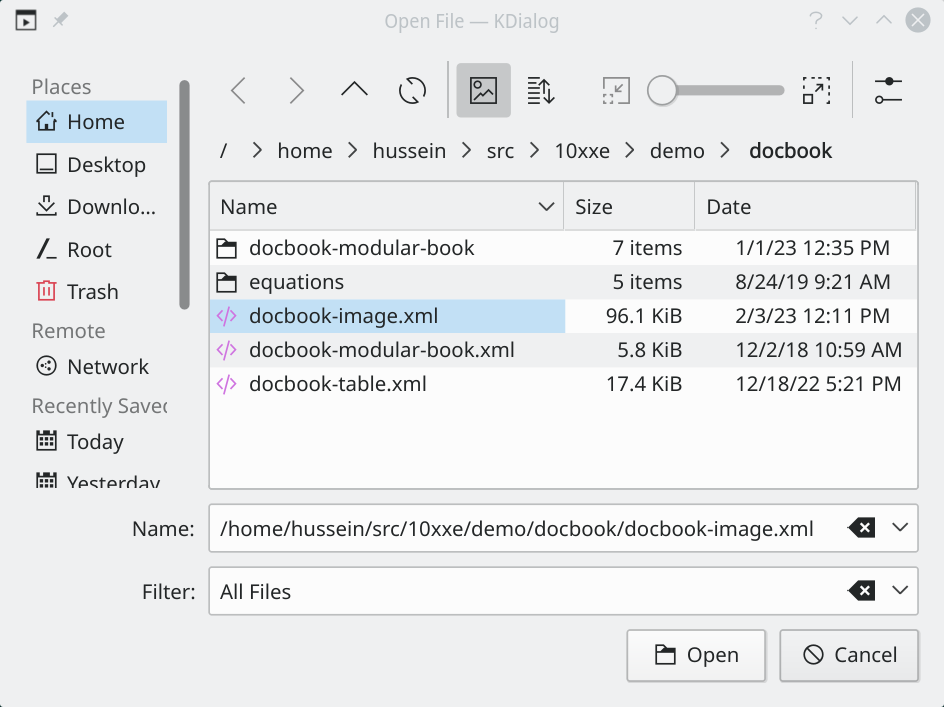This screenshot has width=944, height=707.
Task: Click the zoom out icon
Action: point(616,91)
